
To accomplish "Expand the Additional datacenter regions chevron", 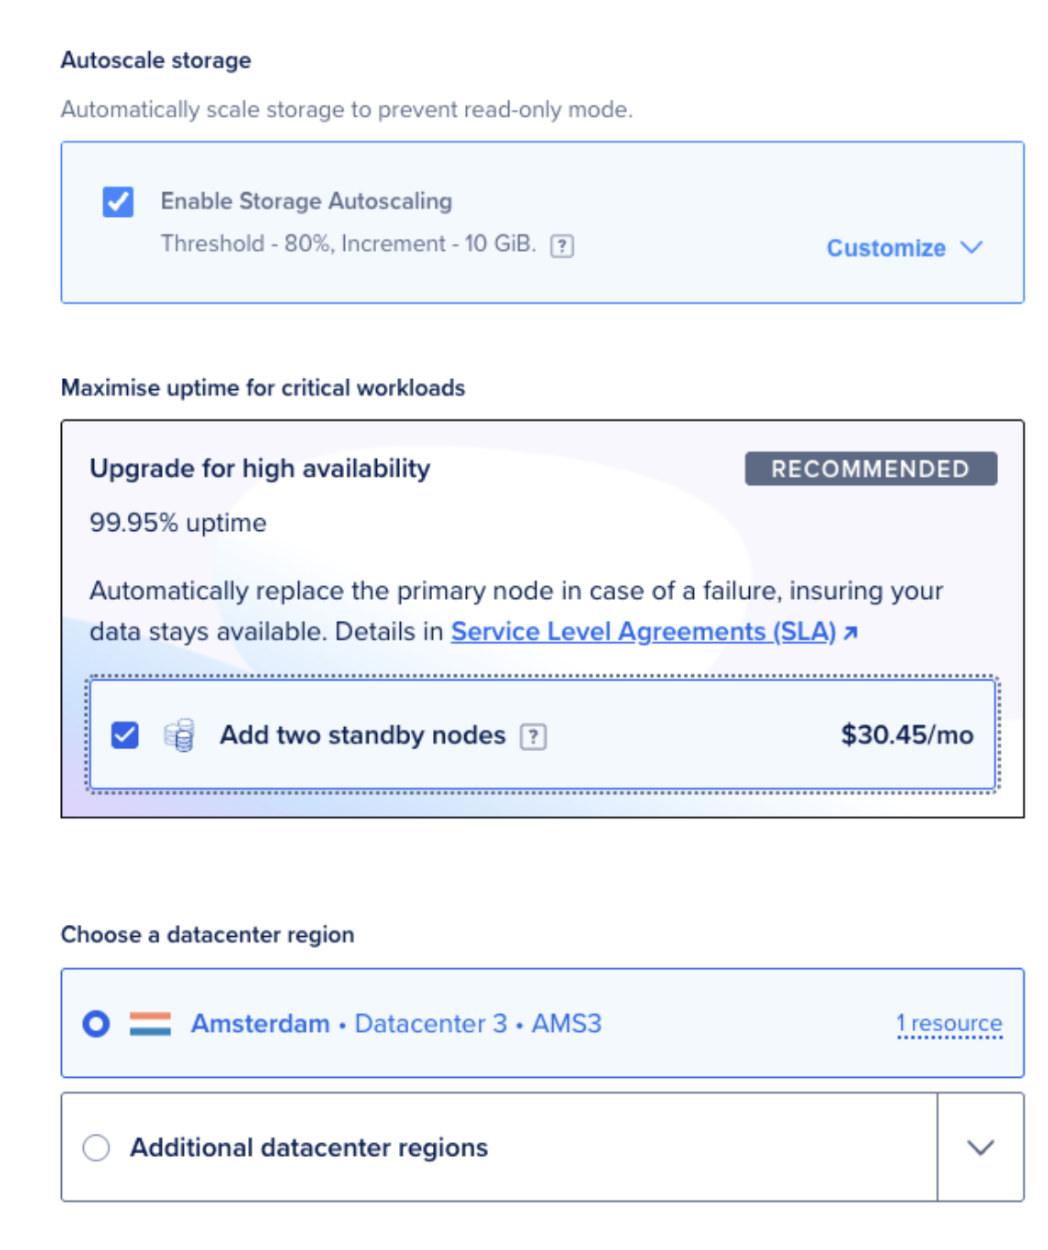I will tap(981, 1148).
